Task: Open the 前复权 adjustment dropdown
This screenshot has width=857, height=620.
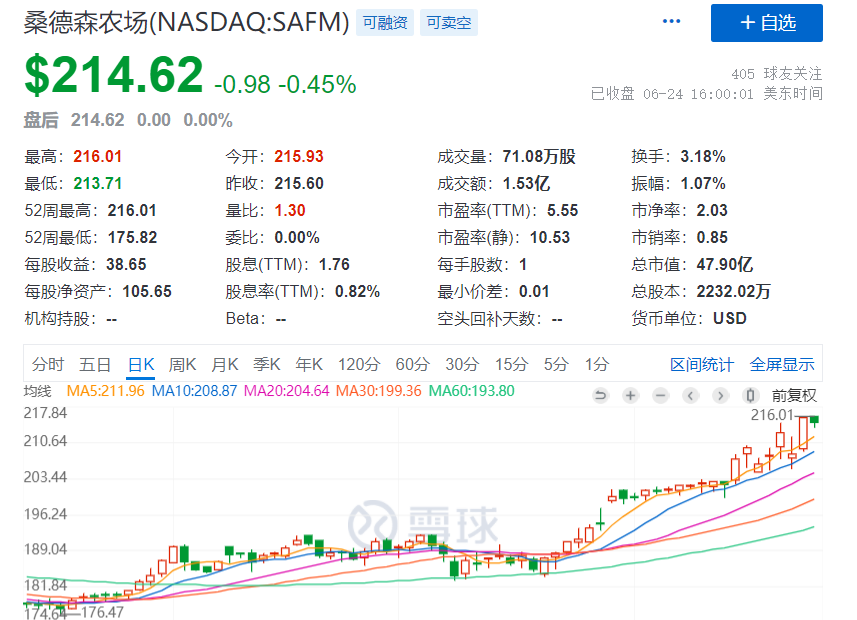Action: pos(794,395)
